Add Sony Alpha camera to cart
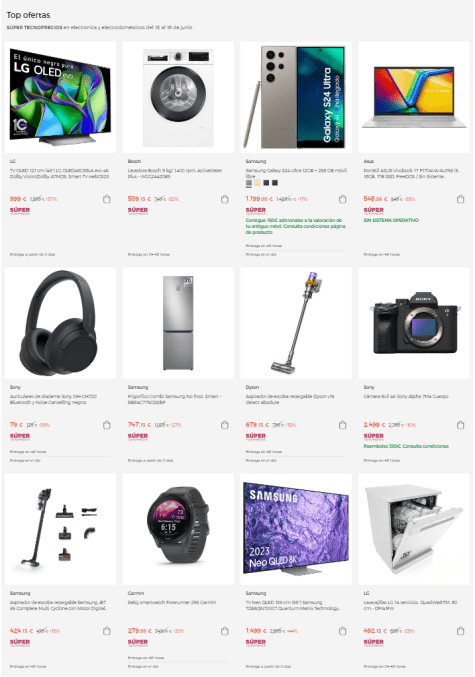The height and width of the screenshot is (677, 475). coord(460,425)
